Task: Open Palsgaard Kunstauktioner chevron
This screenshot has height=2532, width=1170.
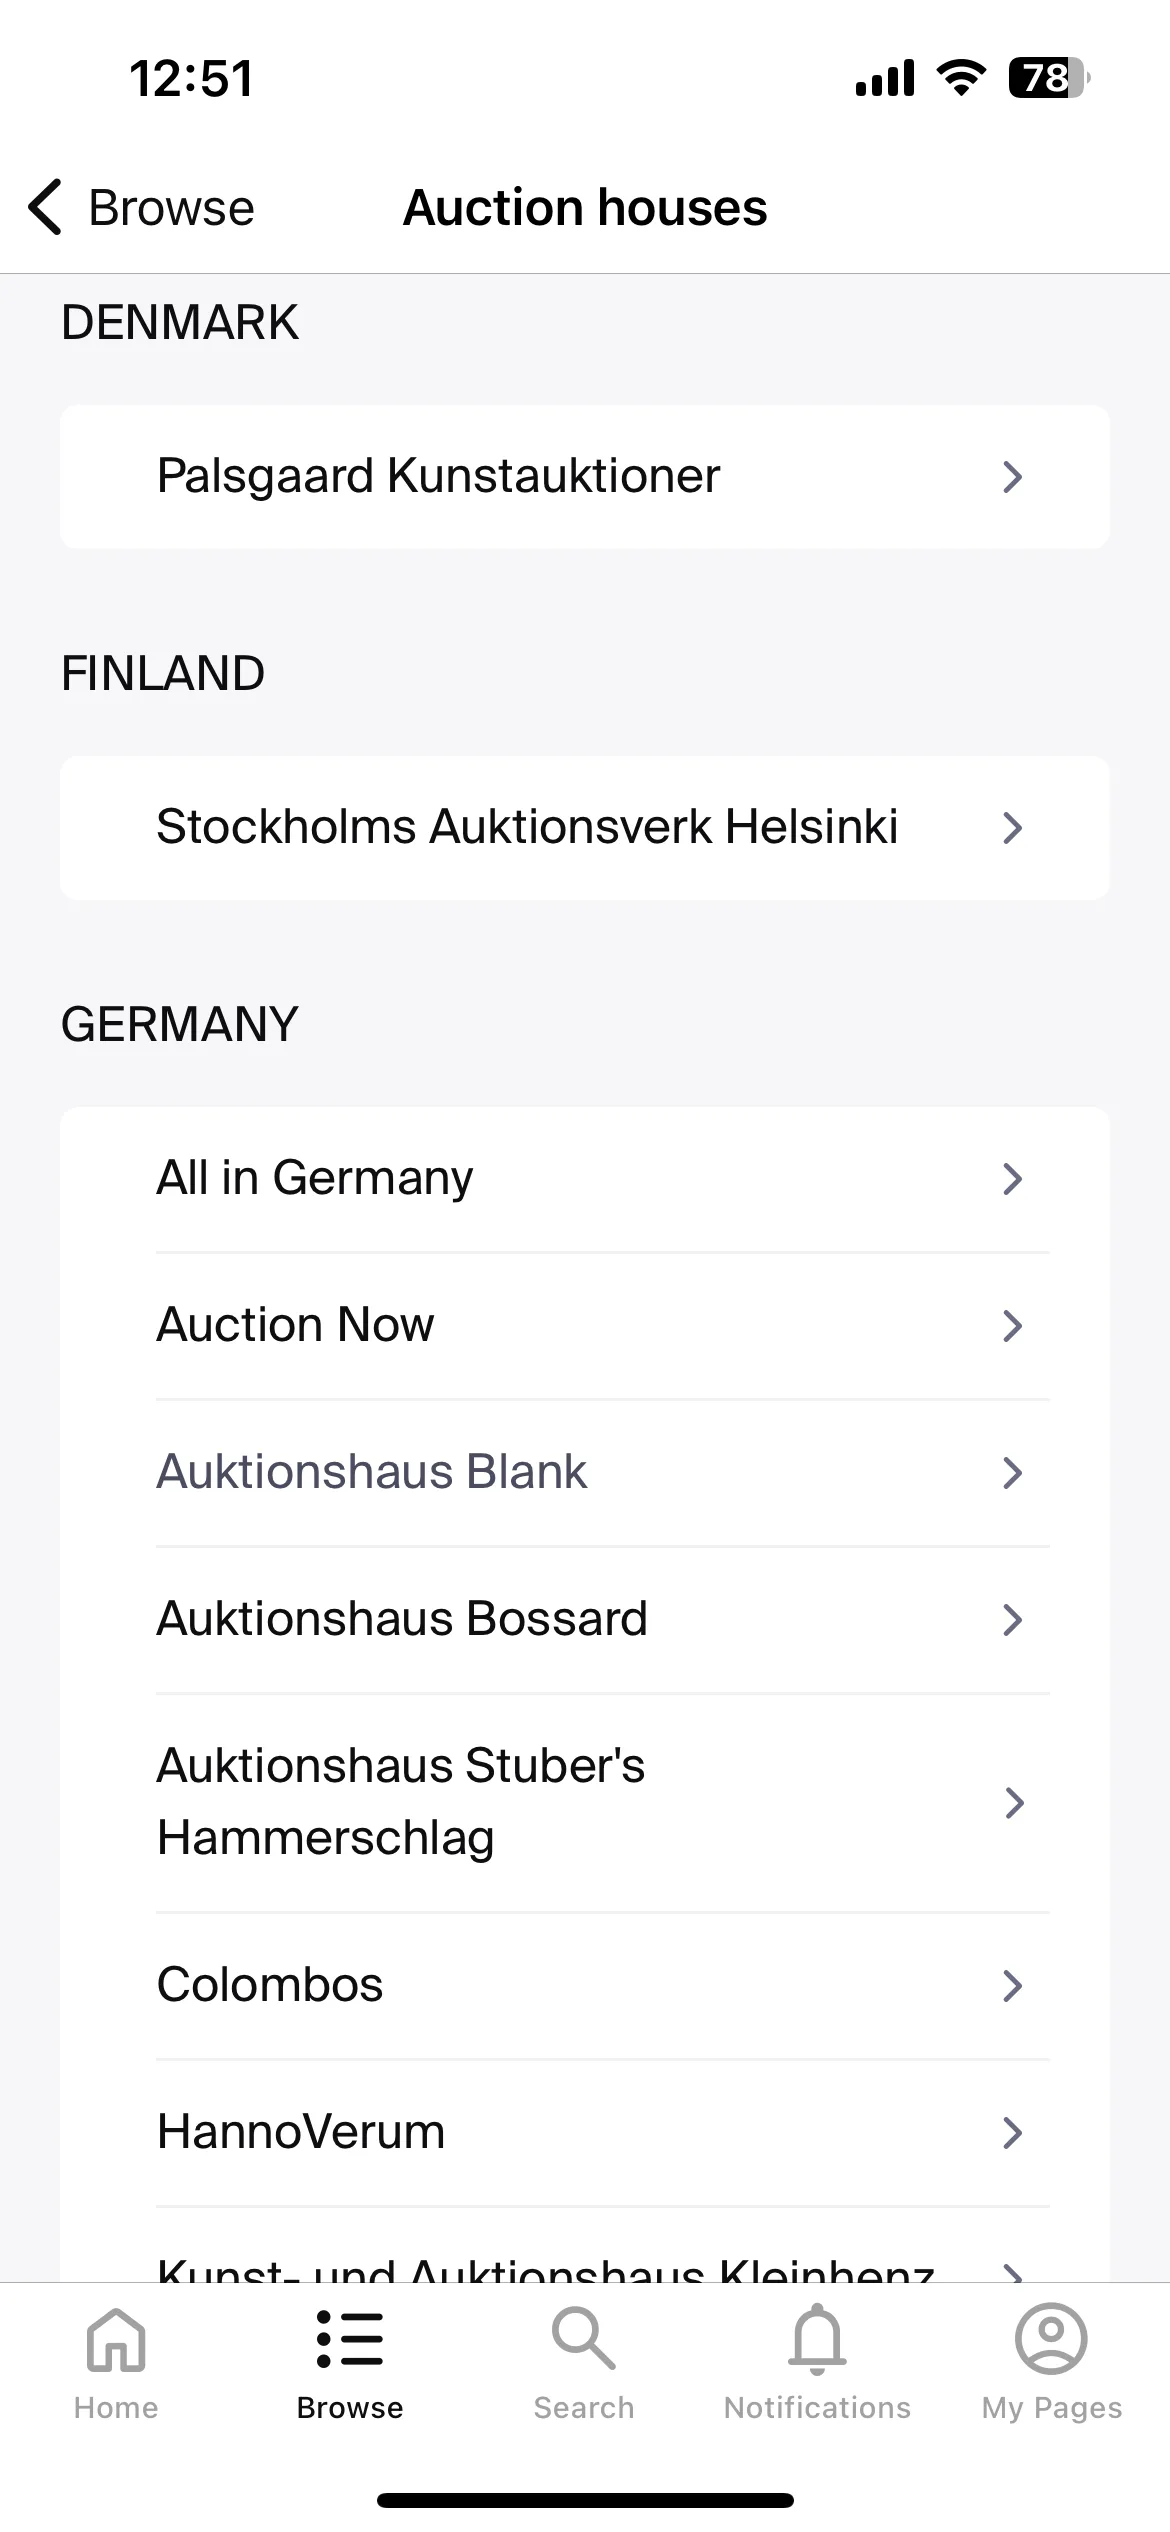Action: 1012,477
